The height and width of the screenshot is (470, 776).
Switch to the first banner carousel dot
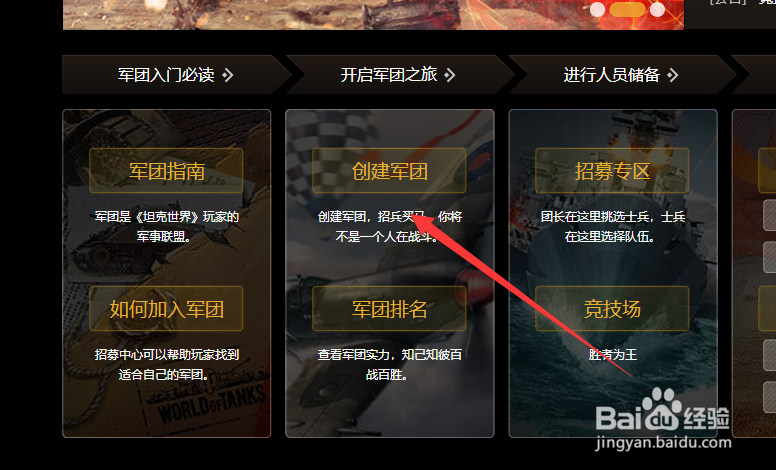pyautogui.click(x=597, y=9)
